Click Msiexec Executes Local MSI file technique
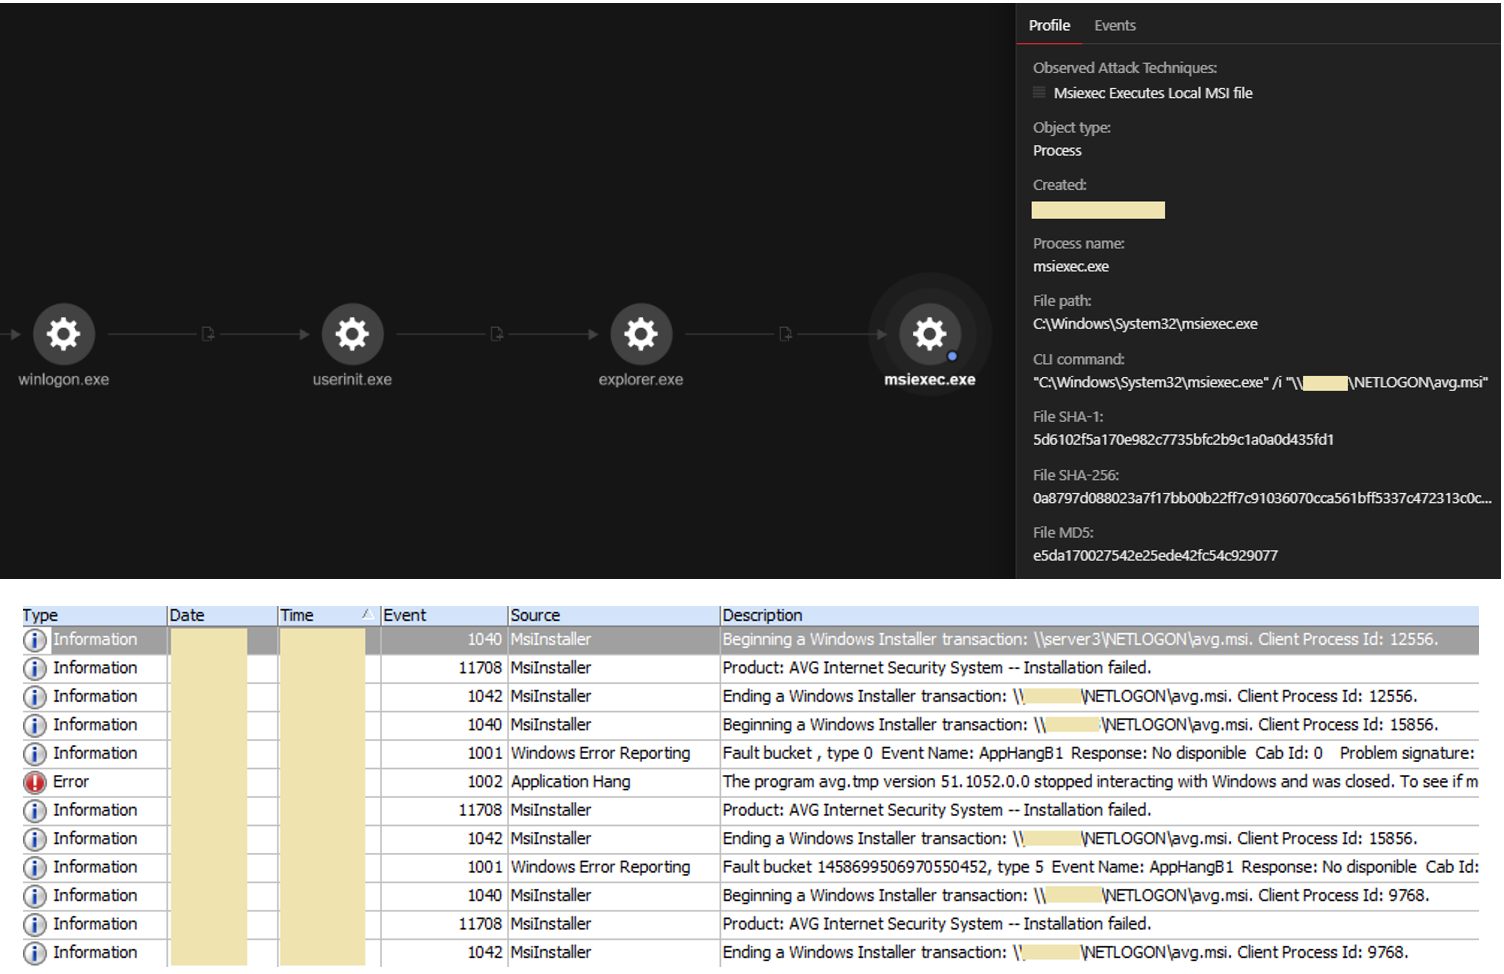This screenshot has width=1504, height=974. (x=1152, y=93)
